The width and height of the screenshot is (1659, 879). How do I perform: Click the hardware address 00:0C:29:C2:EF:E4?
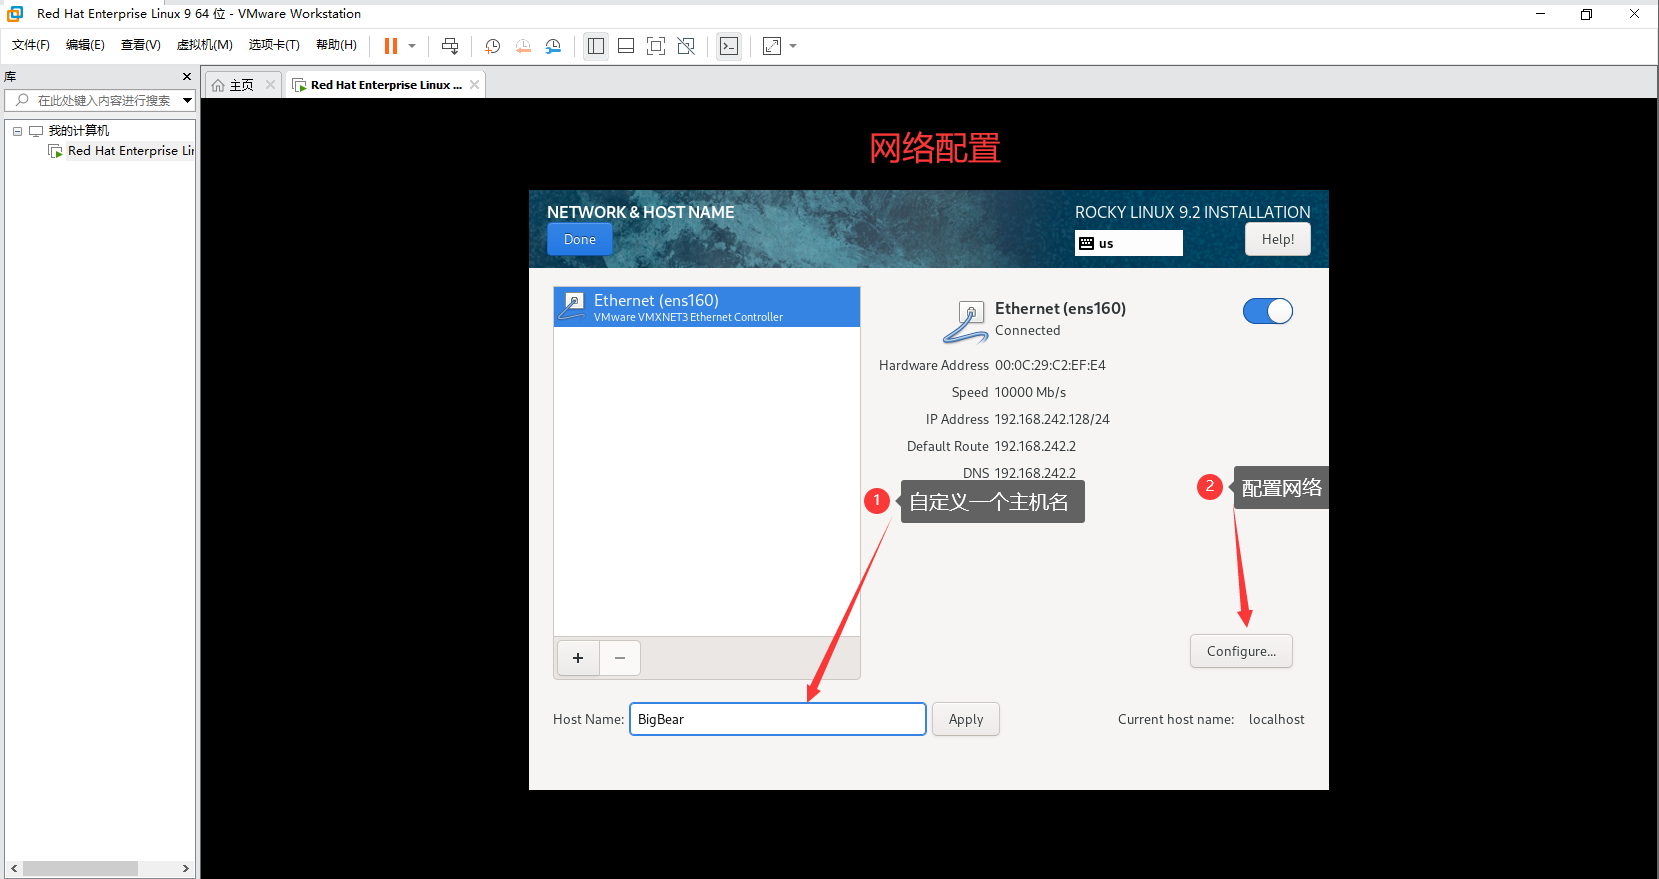pyautogui.click(x=1050, y=365)
